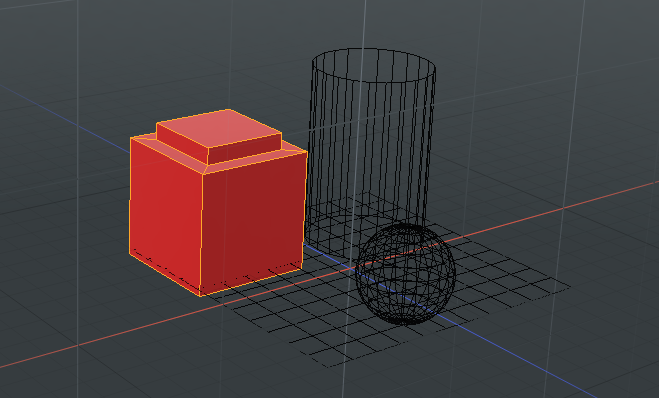659x398 pixels.
Task: Click the cylinder's top elliptical cap
Action: (374, 65)
